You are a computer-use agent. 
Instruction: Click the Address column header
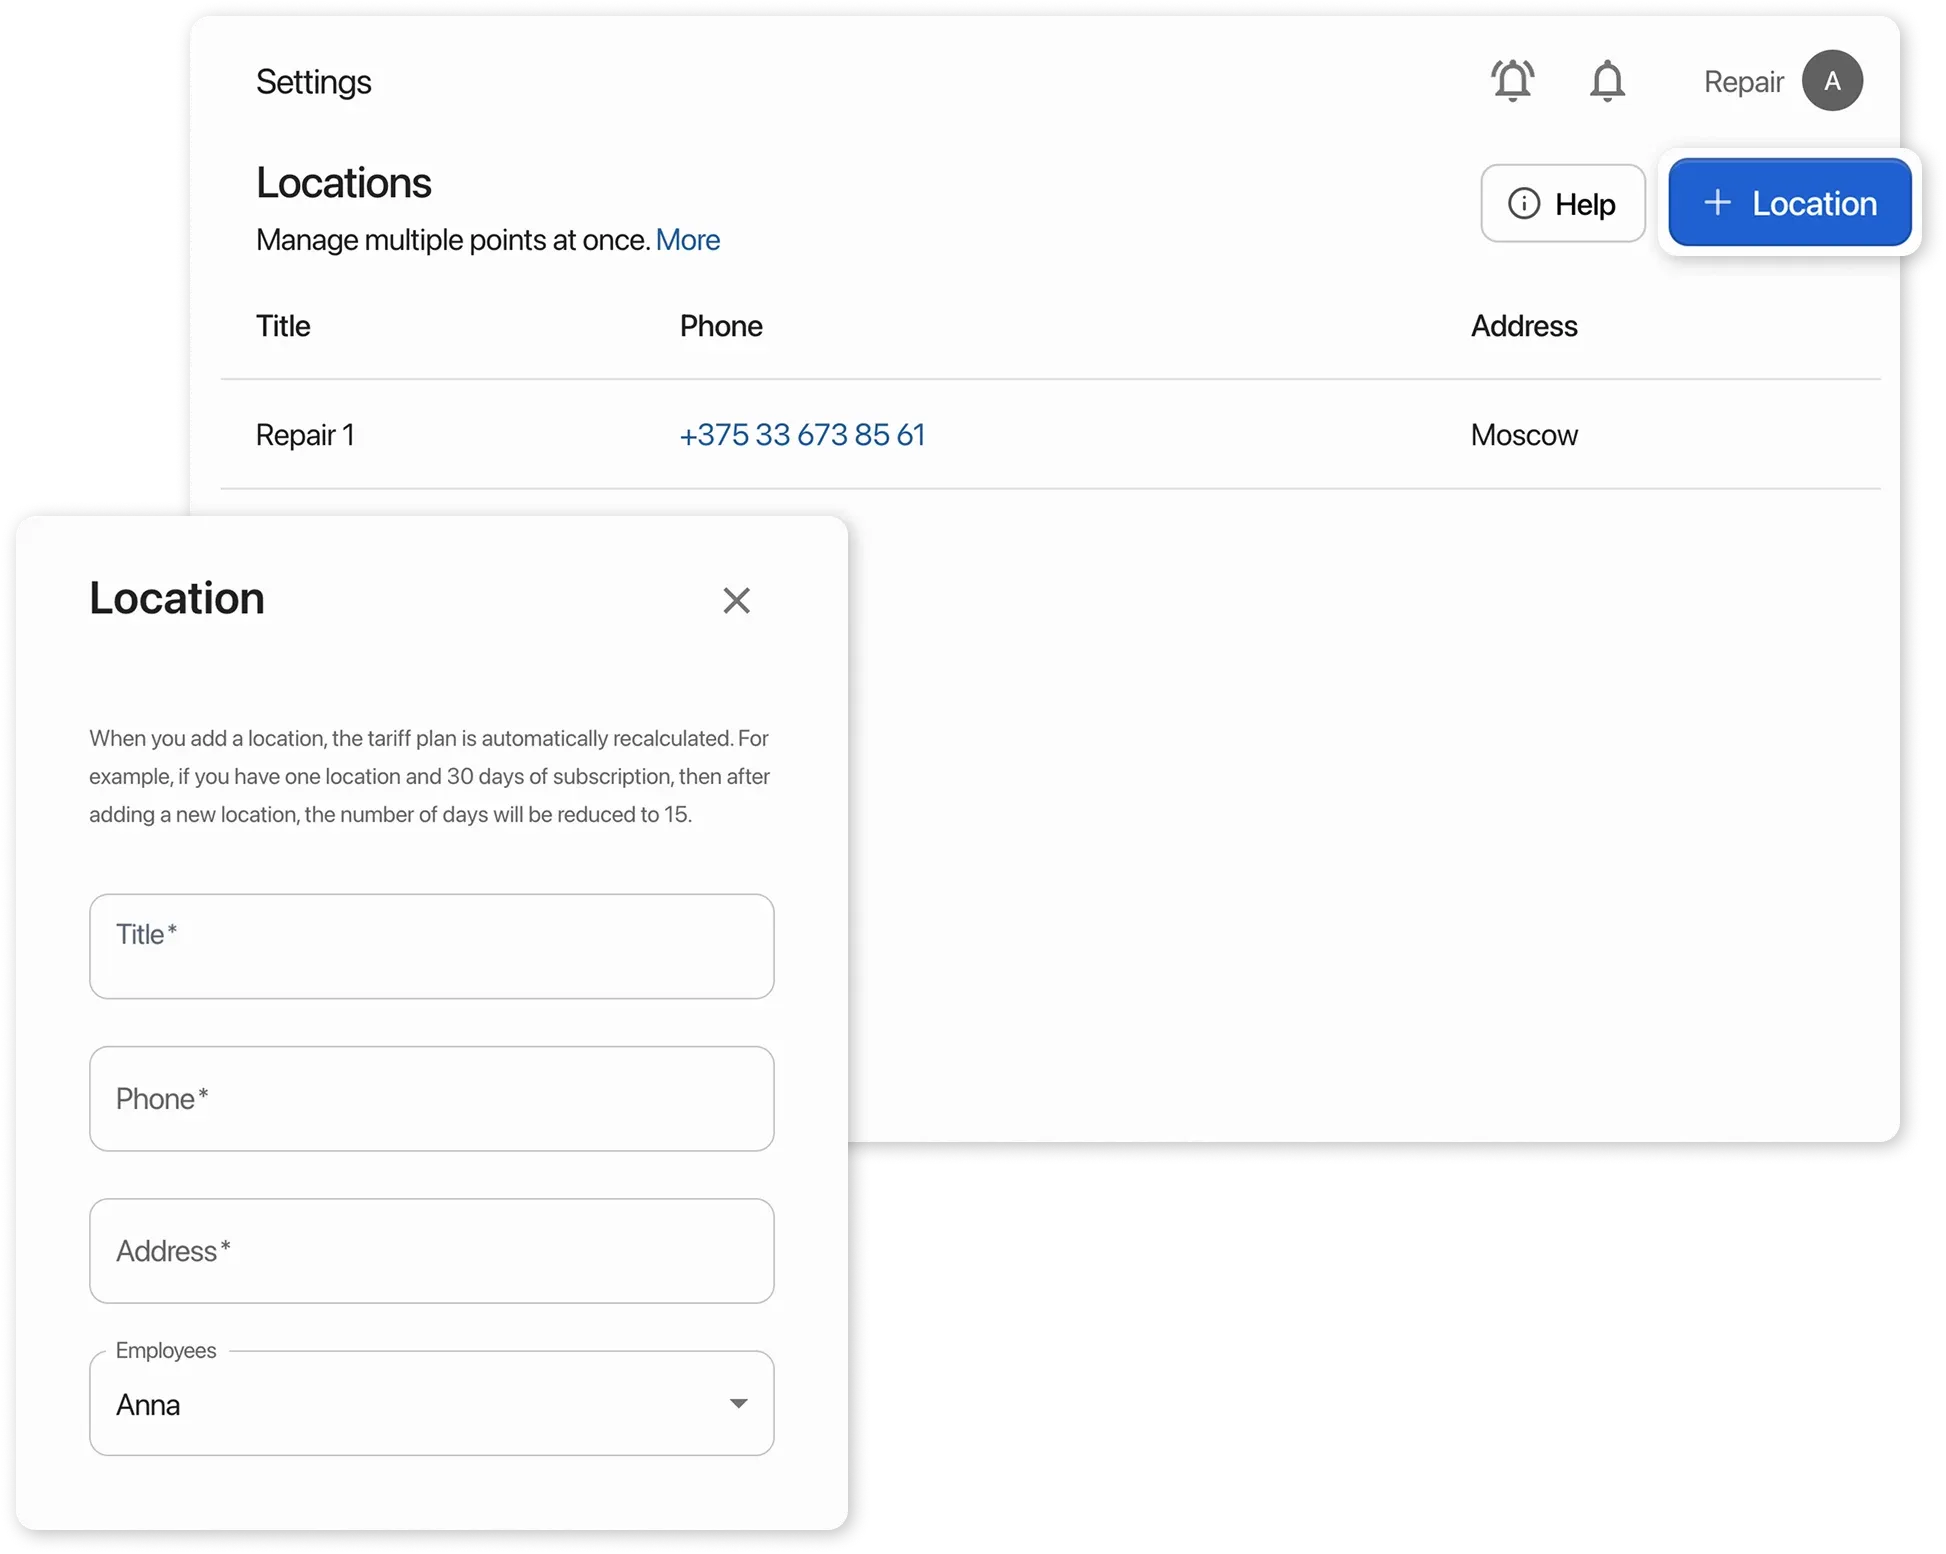[1523, 326]
